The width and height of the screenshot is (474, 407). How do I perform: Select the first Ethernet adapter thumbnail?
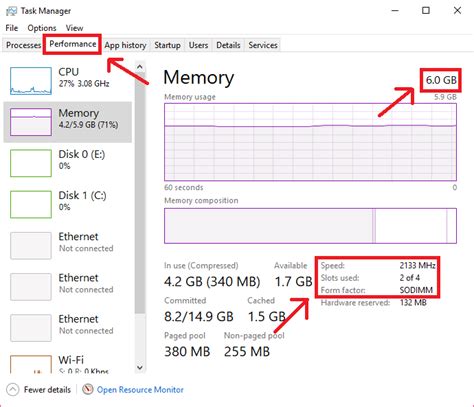(31, 245)
